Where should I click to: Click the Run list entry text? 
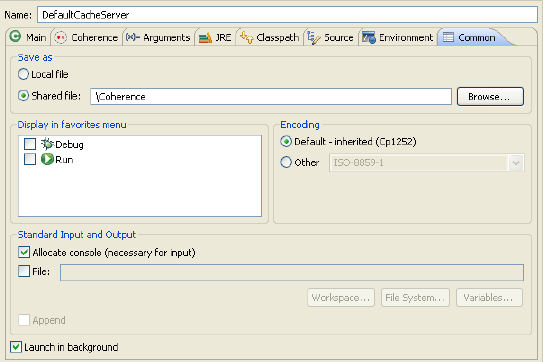[x=64, y=160]
